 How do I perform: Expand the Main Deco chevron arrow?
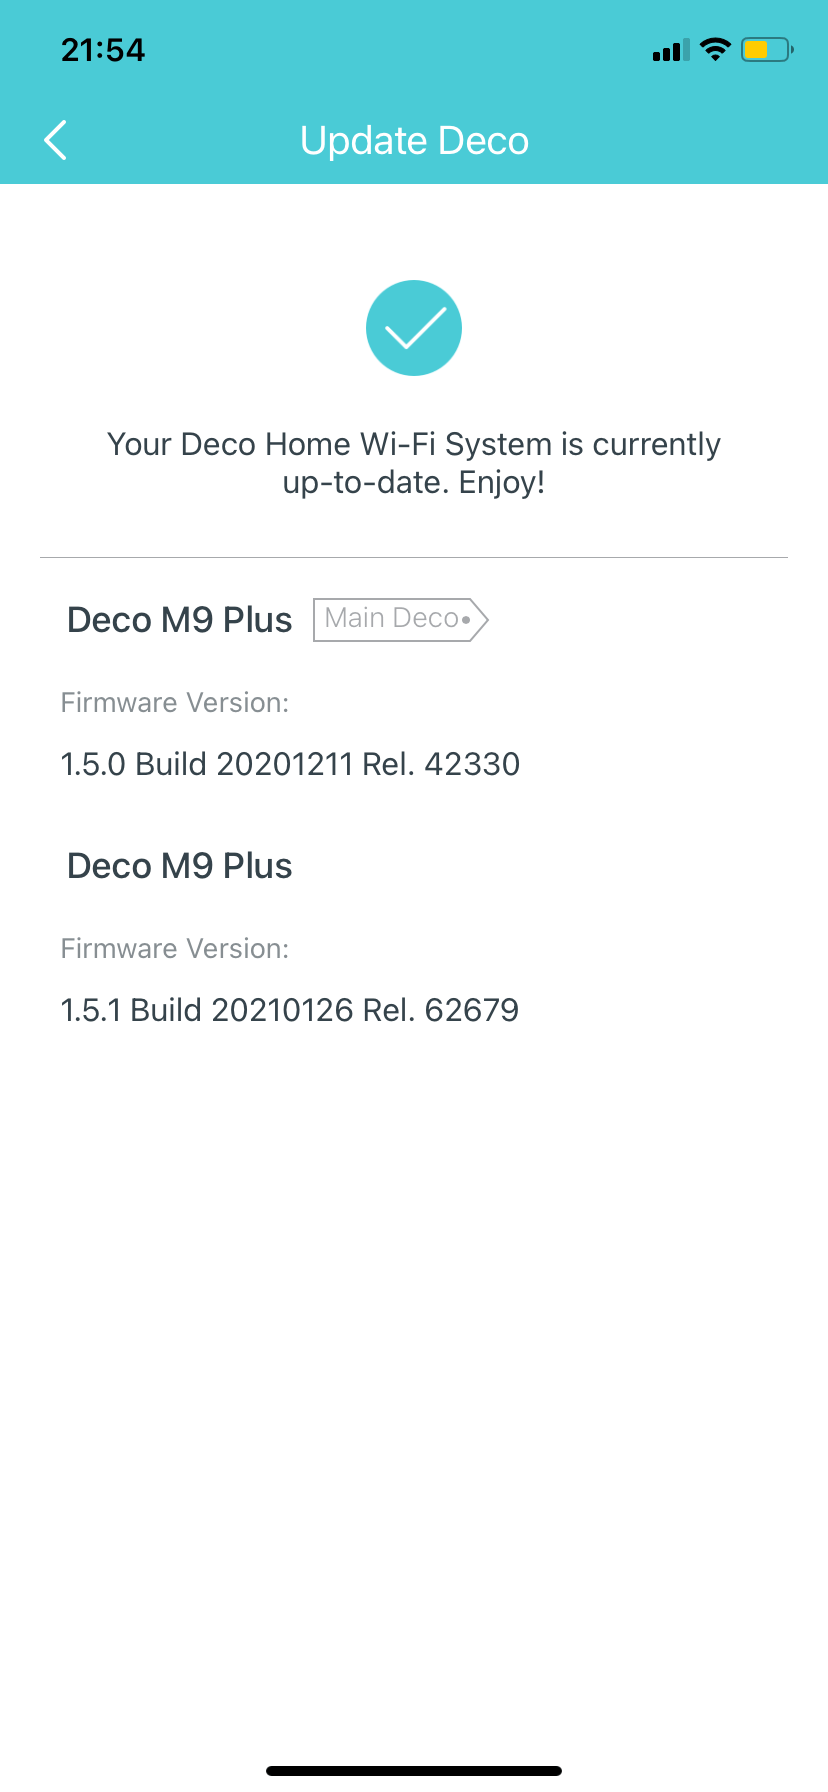point(480,620)
